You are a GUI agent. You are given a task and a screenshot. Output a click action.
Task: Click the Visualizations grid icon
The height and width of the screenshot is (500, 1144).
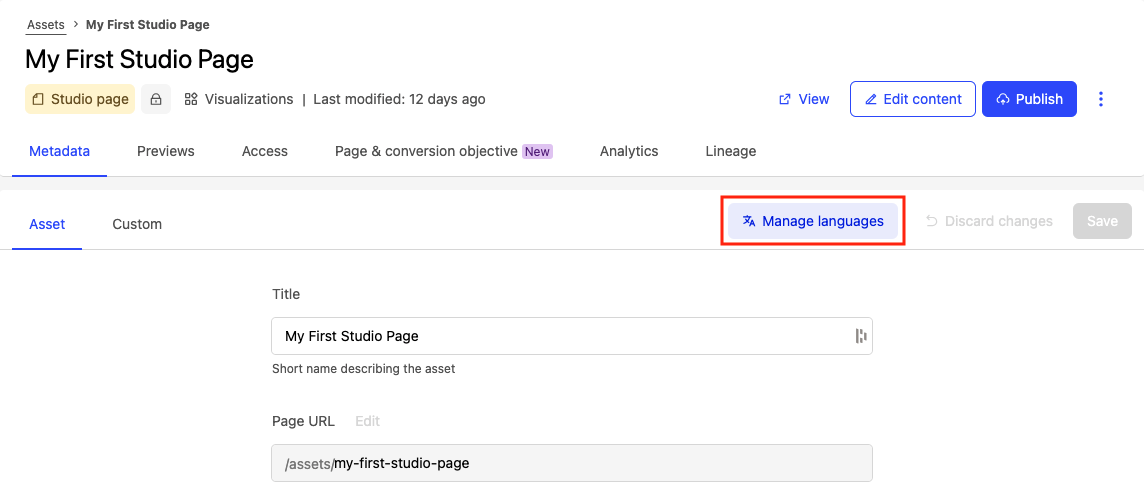pyautogui.click(x=191, y=99)
